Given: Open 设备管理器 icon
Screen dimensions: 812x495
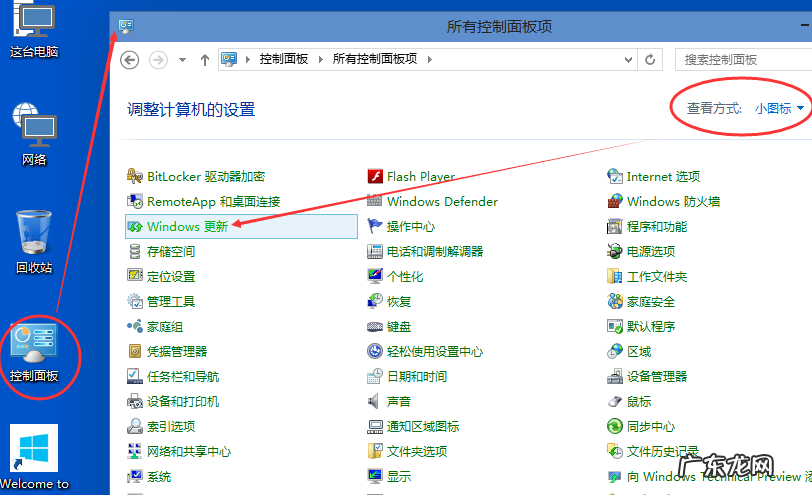Looking at the screenshot, I should pos(615,376).
